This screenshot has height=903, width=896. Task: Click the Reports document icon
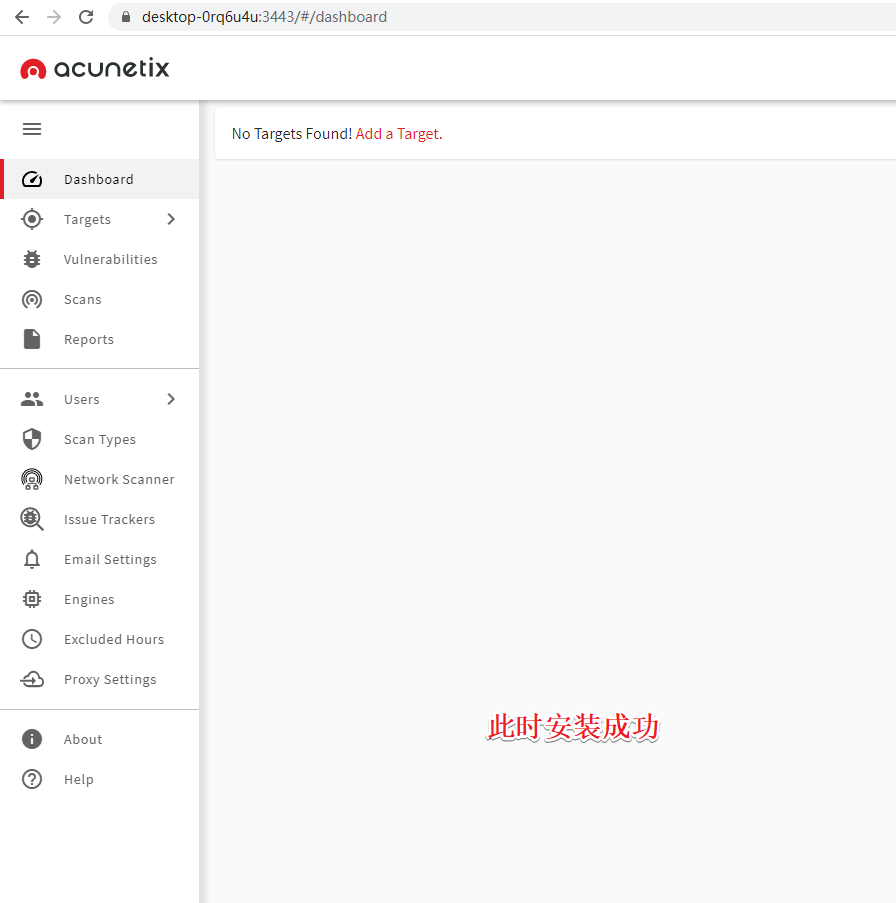point(32,339)
